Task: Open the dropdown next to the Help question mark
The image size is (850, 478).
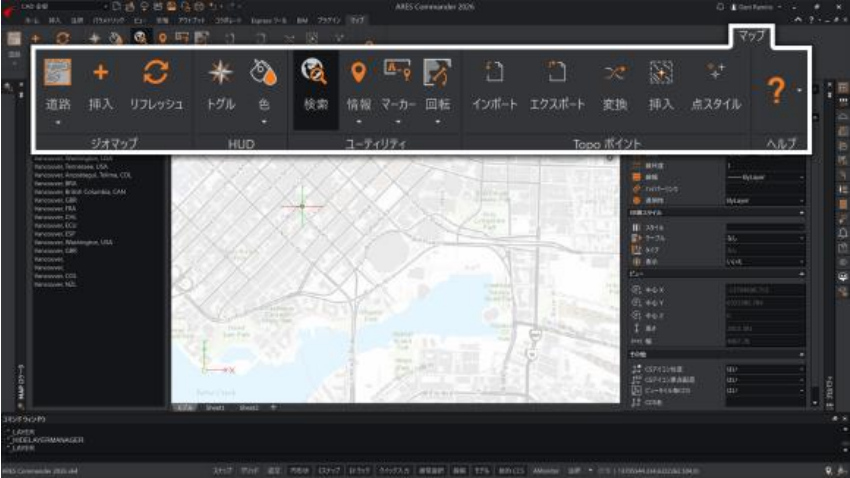Action: click(x=799, y=90)
